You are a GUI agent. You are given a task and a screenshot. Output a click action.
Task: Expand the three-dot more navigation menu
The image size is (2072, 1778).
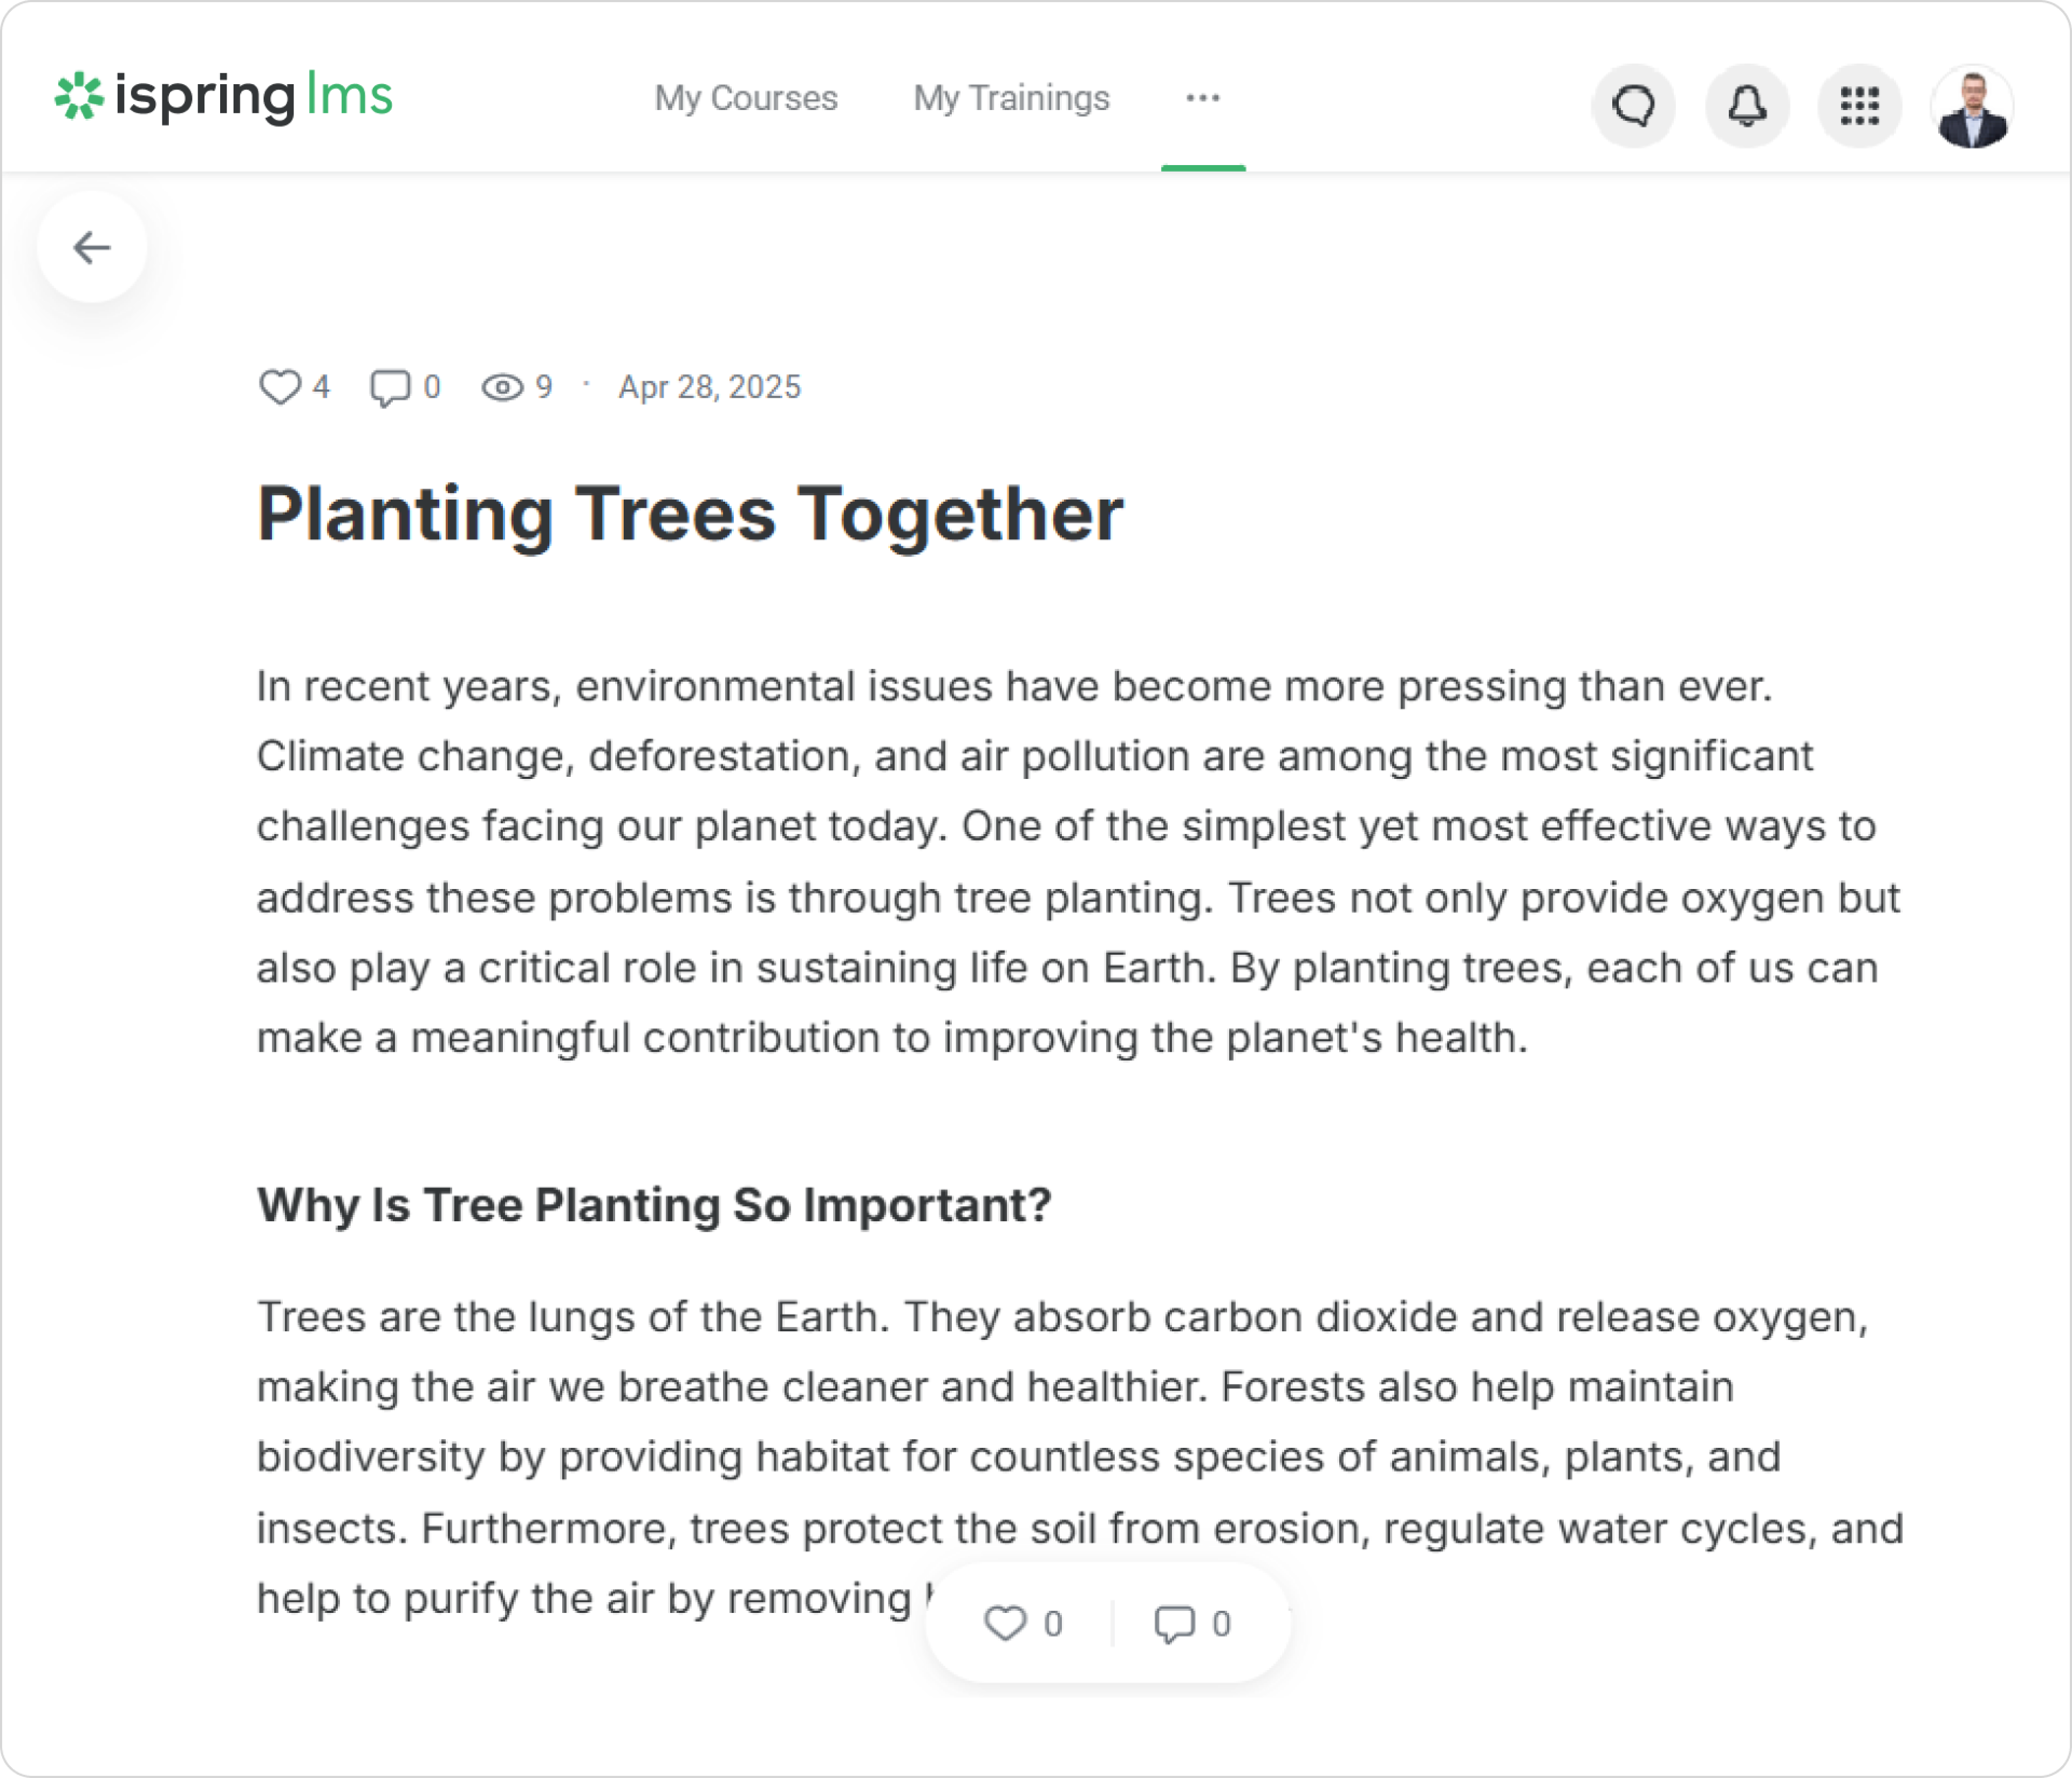(1202, 98)
